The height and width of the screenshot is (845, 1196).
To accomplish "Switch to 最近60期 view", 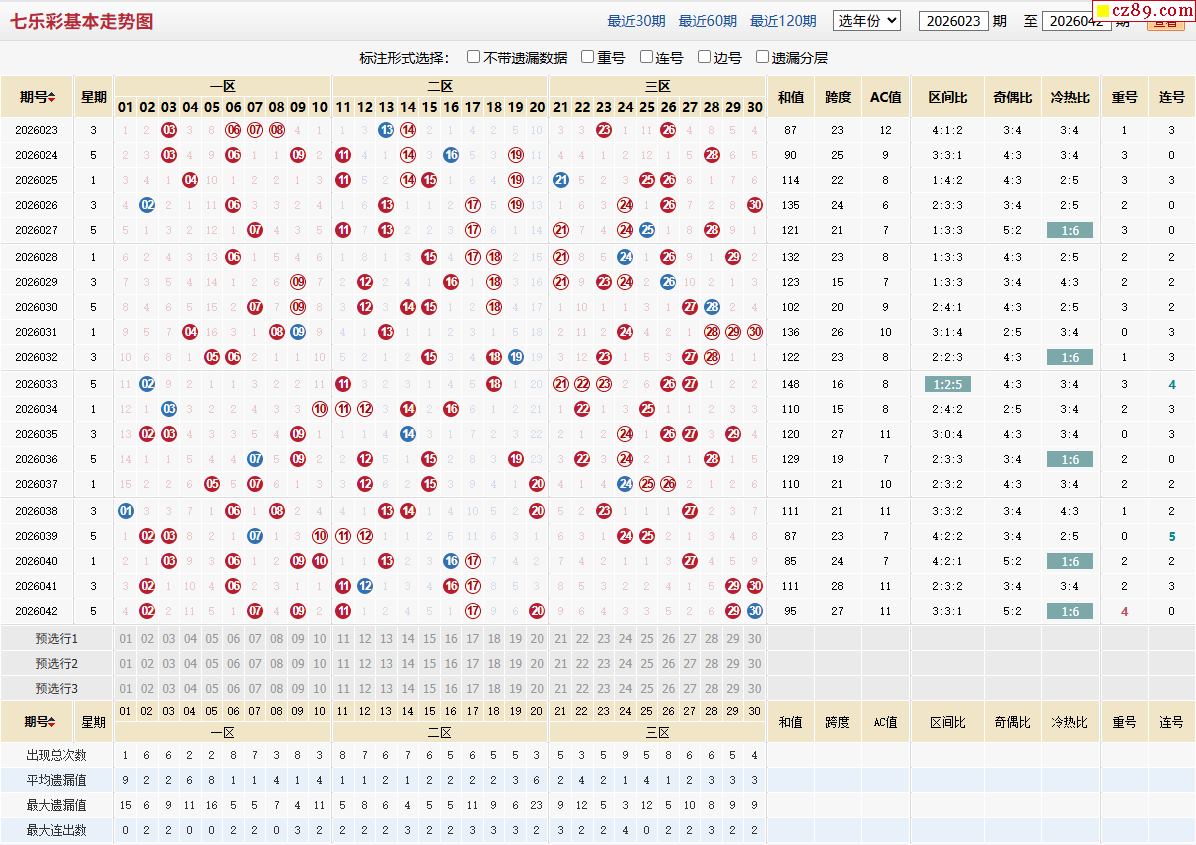I will (707, 21).
